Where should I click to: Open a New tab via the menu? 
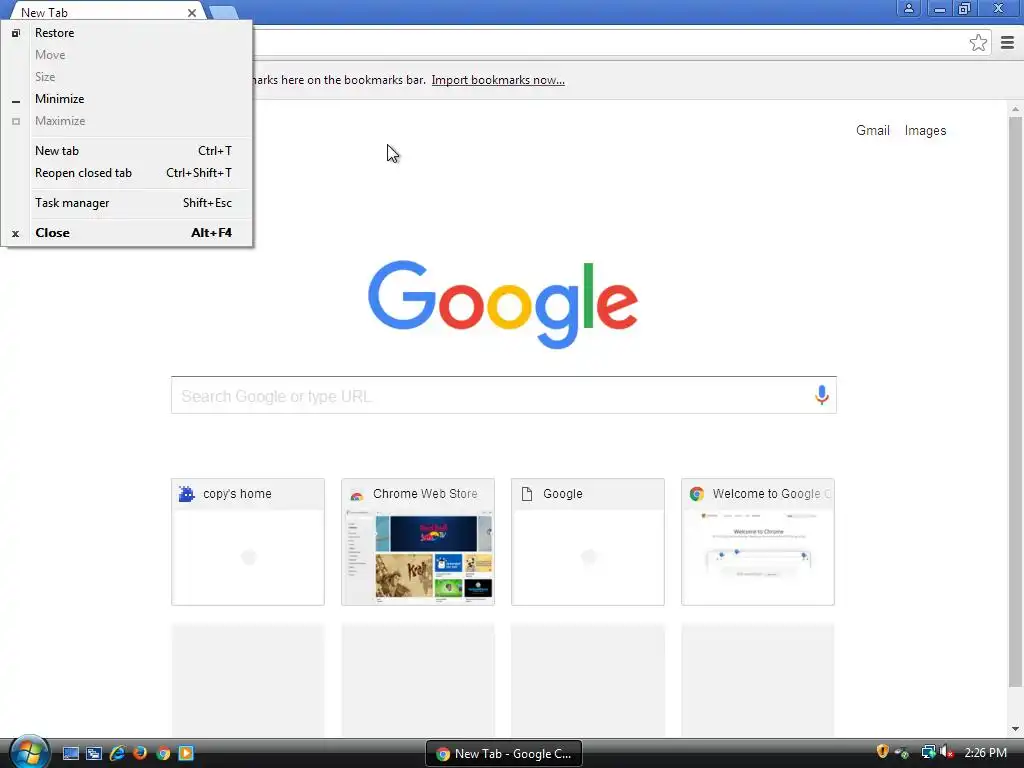(127, 151)
